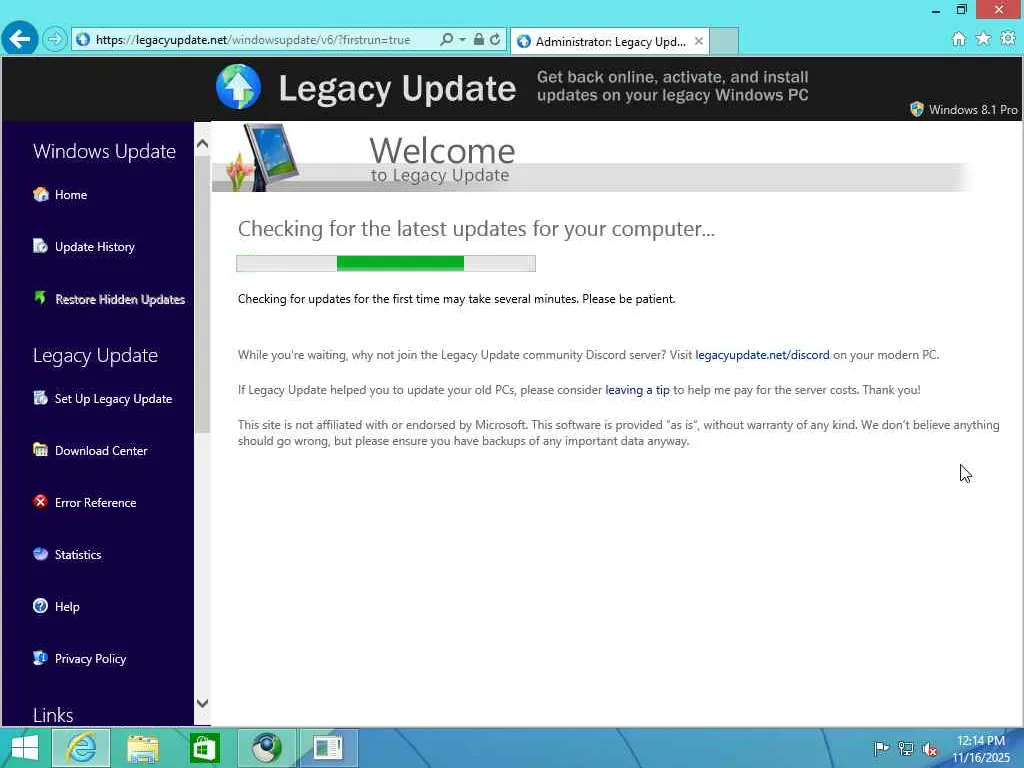This screenshot has width=1024, height=768.
Task: Click the Download Center folder icon
Action: [40, 450]
